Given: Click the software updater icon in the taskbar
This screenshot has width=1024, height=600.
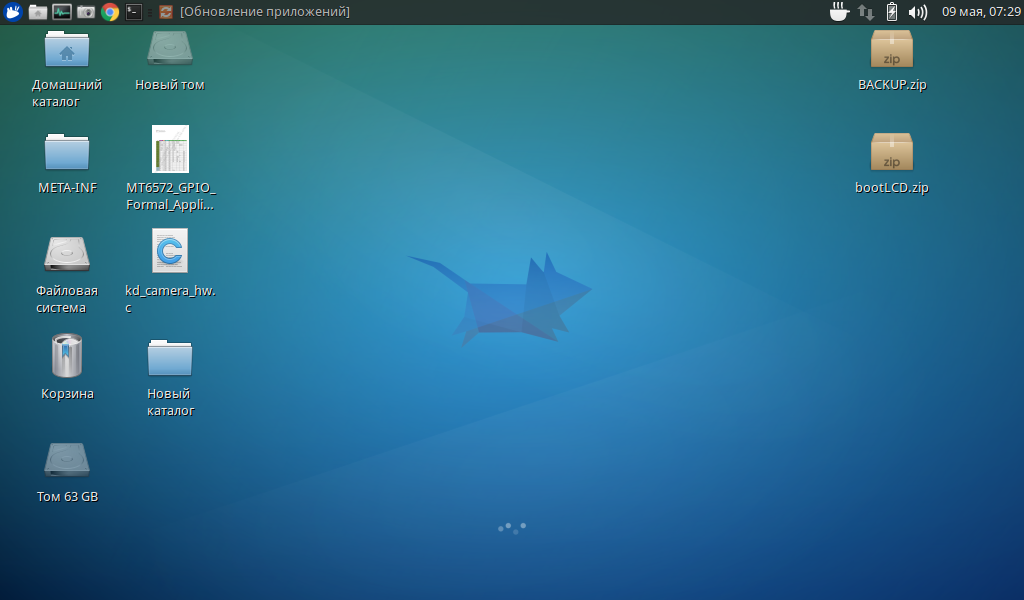Looking at the screenshot, I should coord(166,12).
